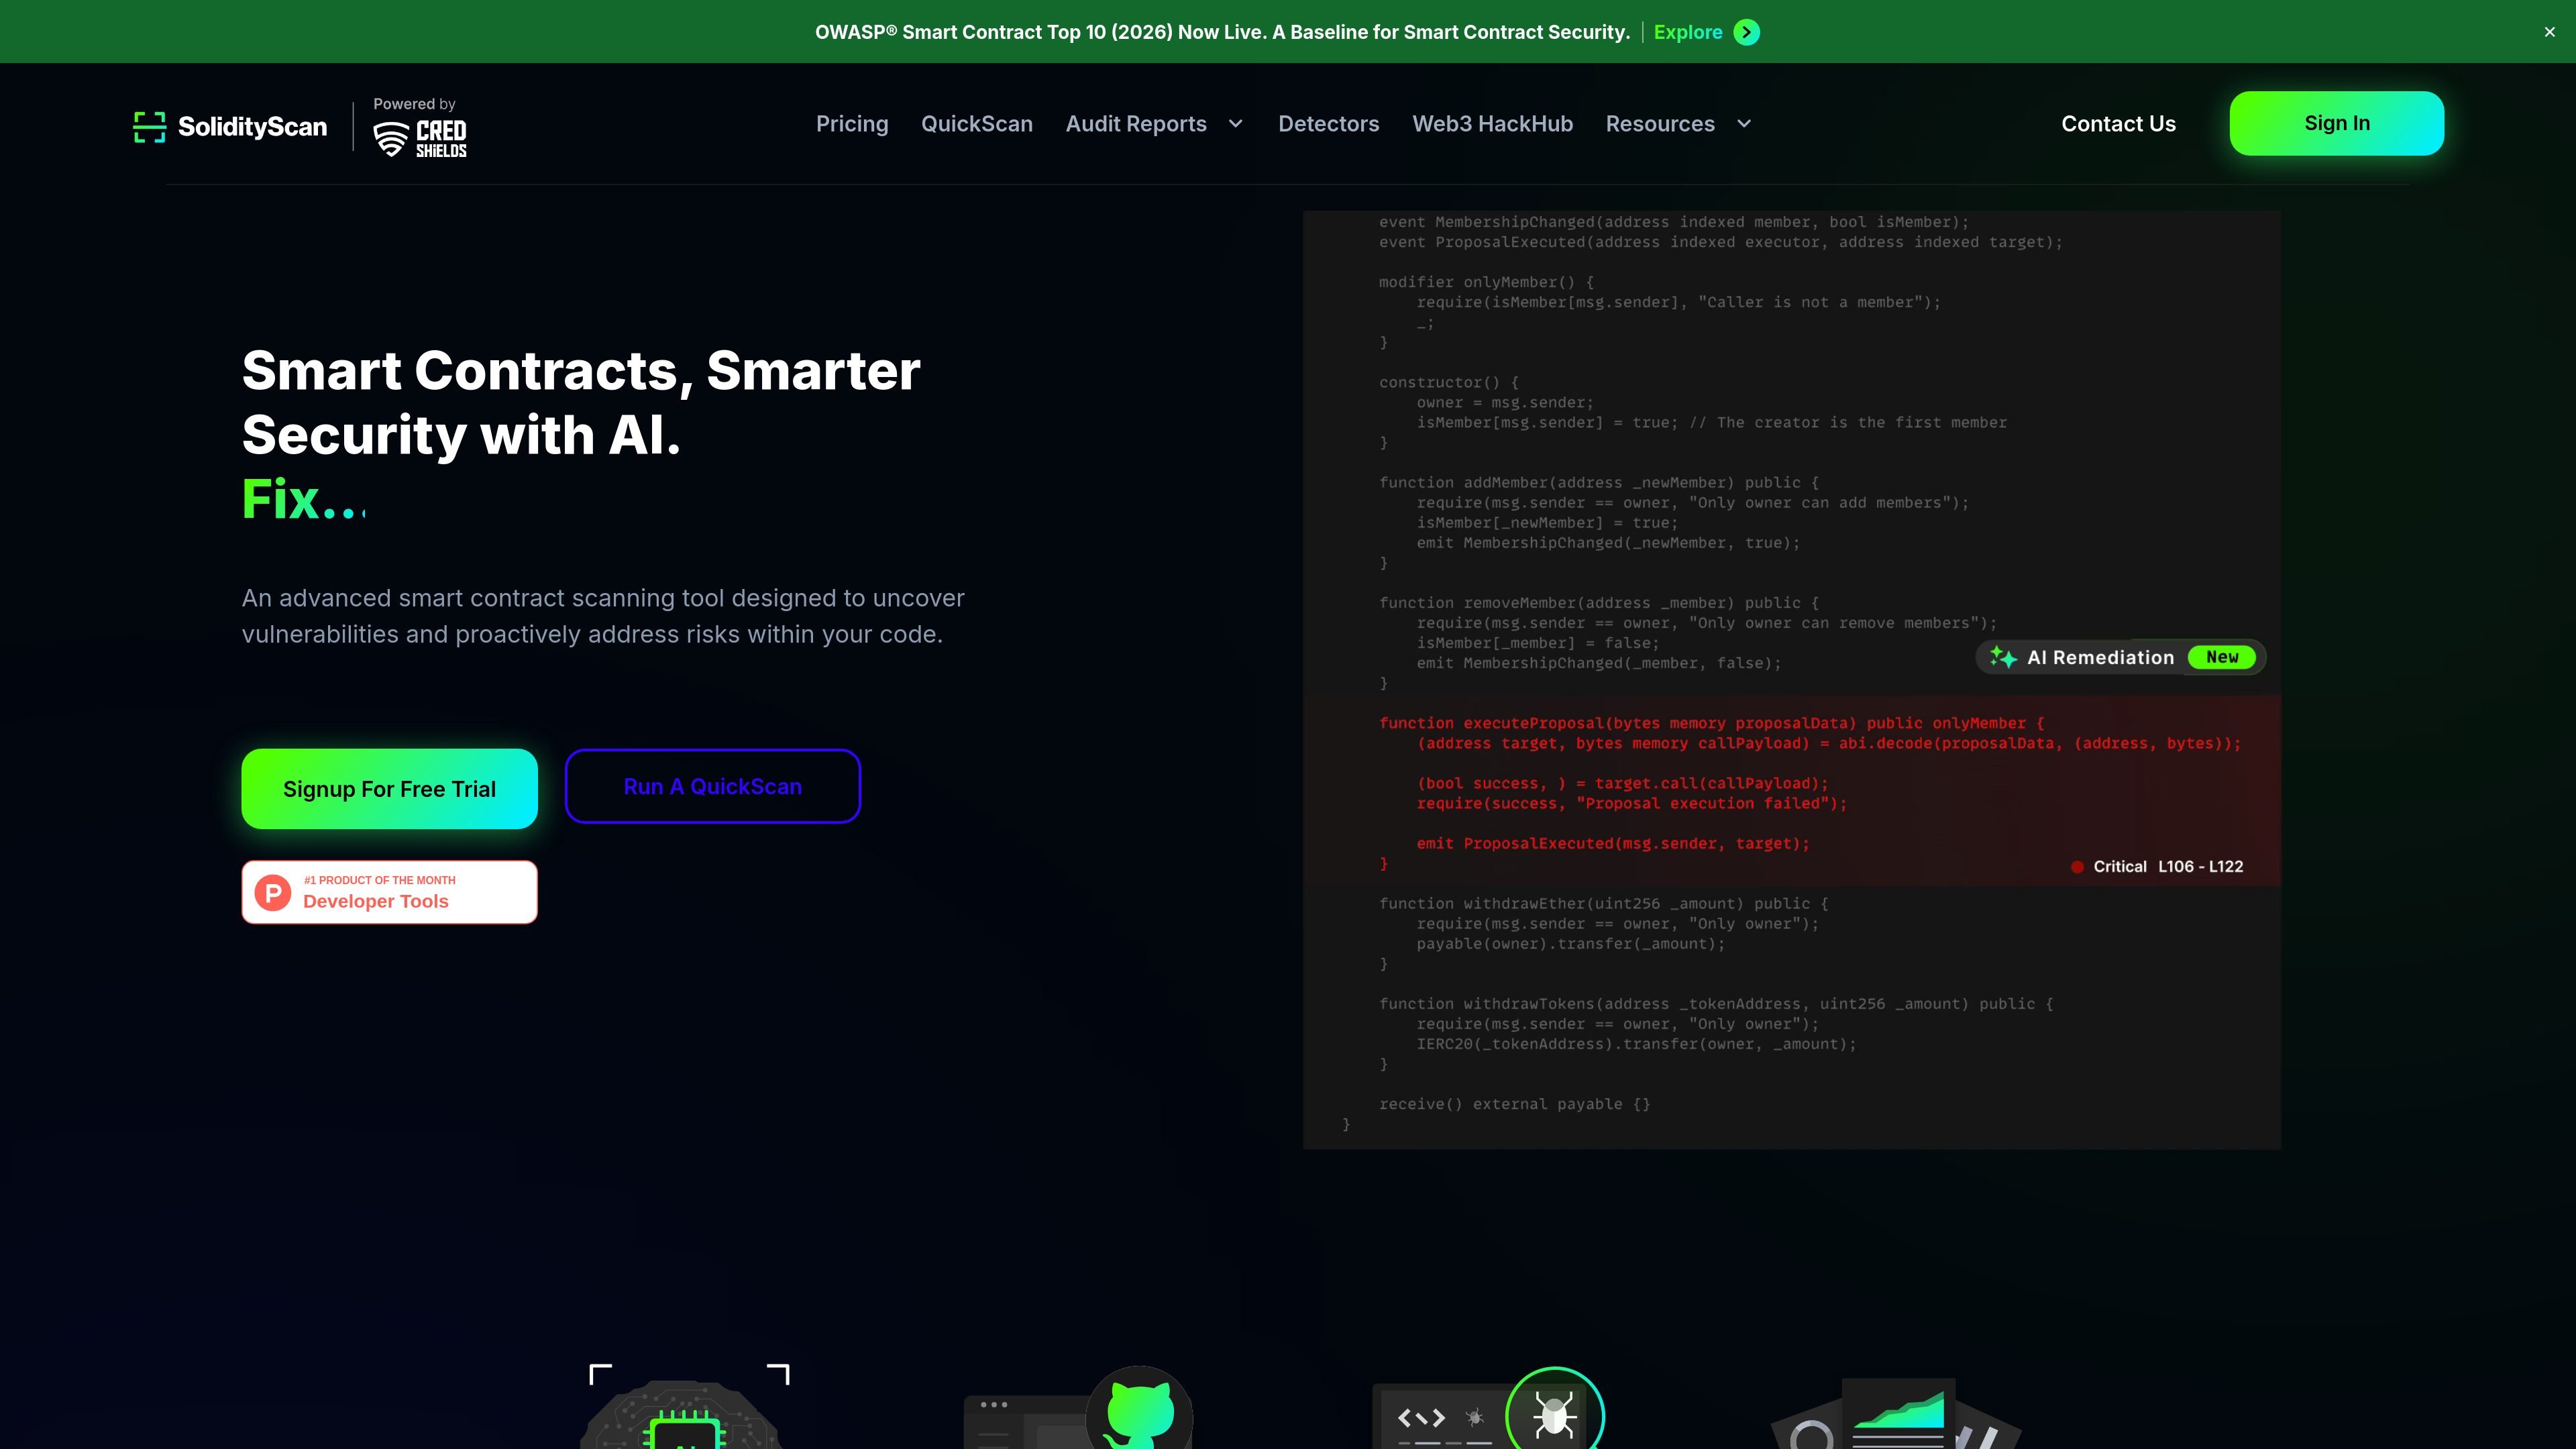Click Signup For Free Trial
Screen dimensions: 2576x1449
coord(390,789)
